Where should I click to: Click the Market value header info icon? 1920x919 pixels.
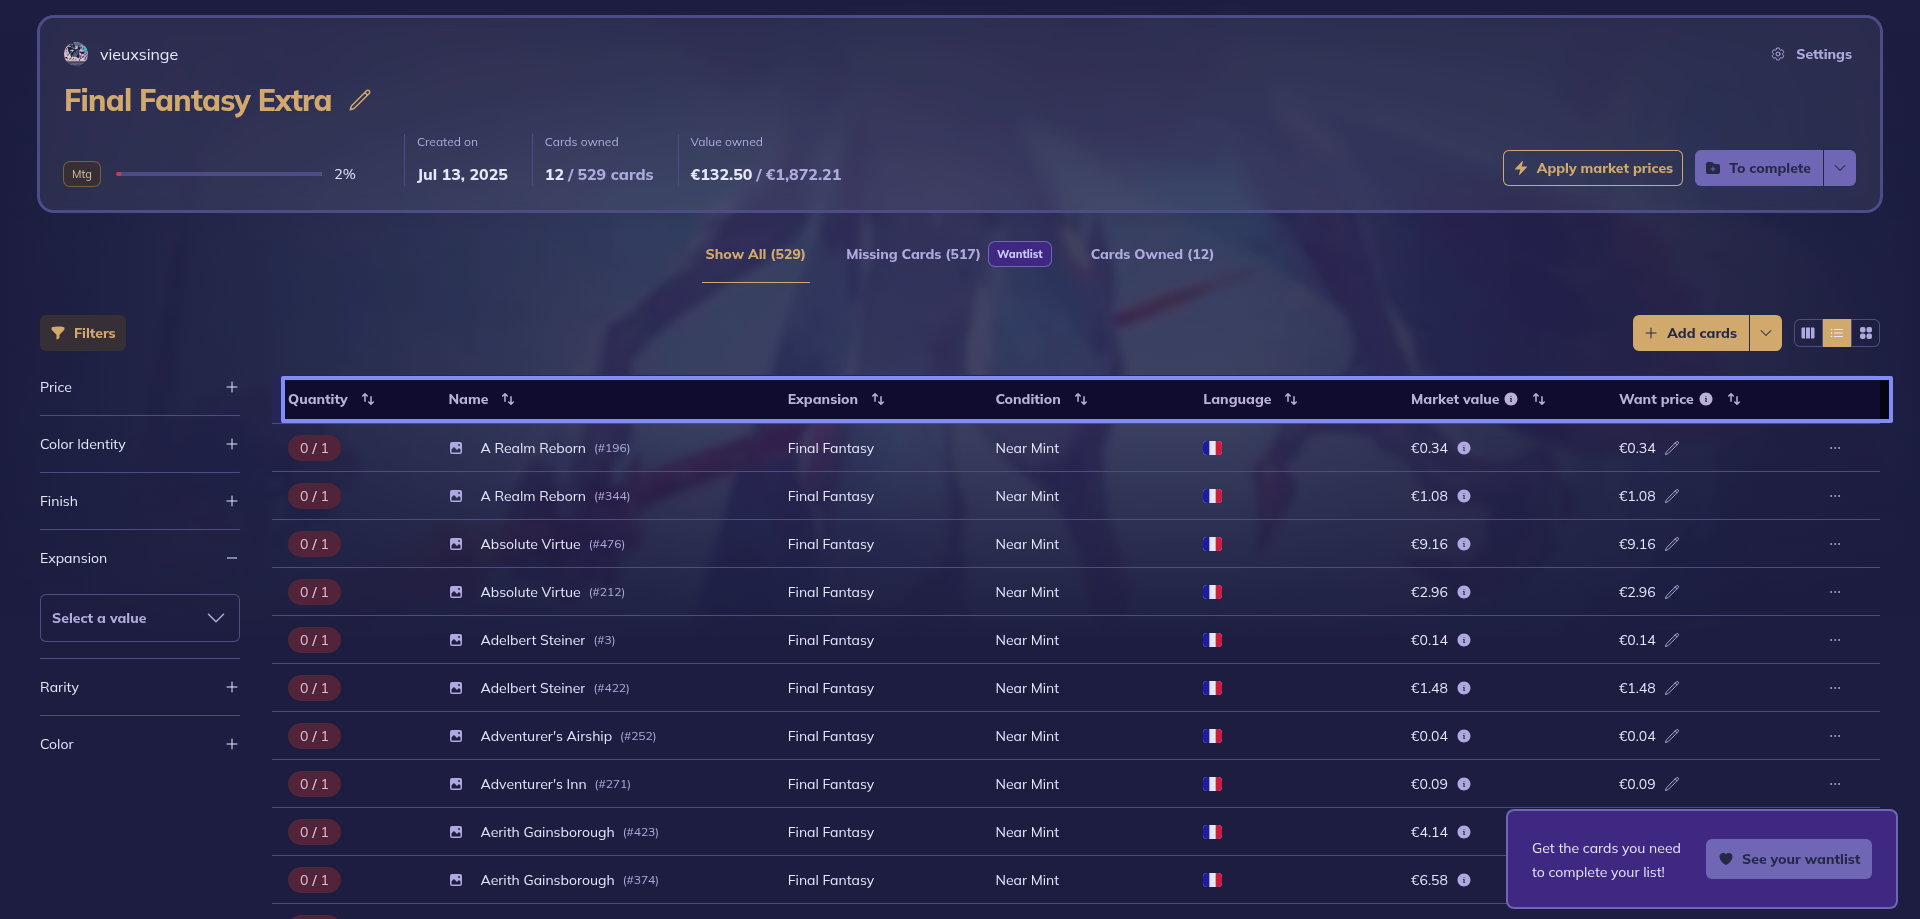(x=1511, y=399)
